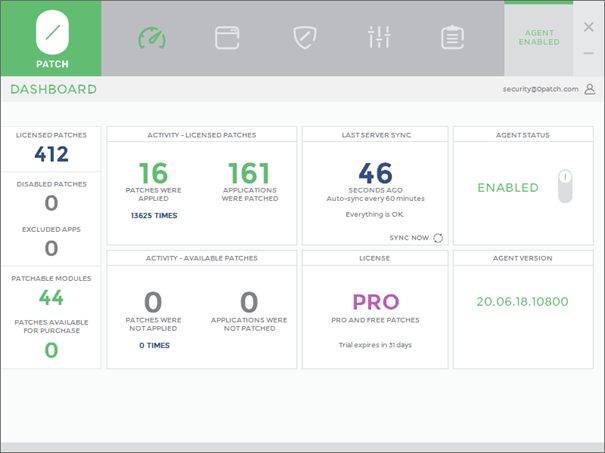Click the 0patch logo in the header
605x453 pixels.
click(x=51, y=39)
